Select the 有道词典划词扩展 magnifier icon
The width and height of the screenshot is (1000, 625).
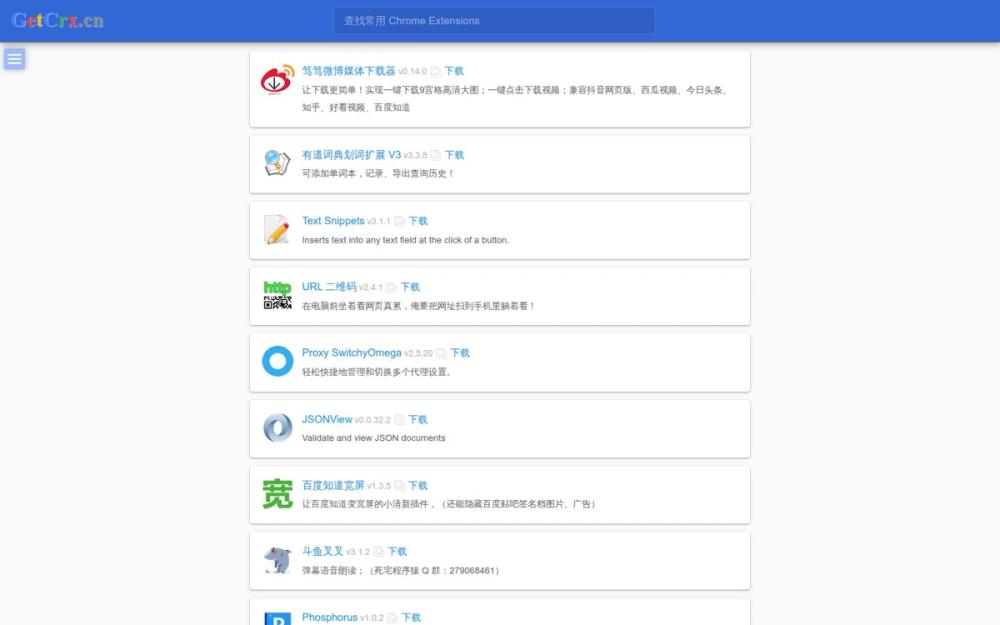[x=275, y=163]
